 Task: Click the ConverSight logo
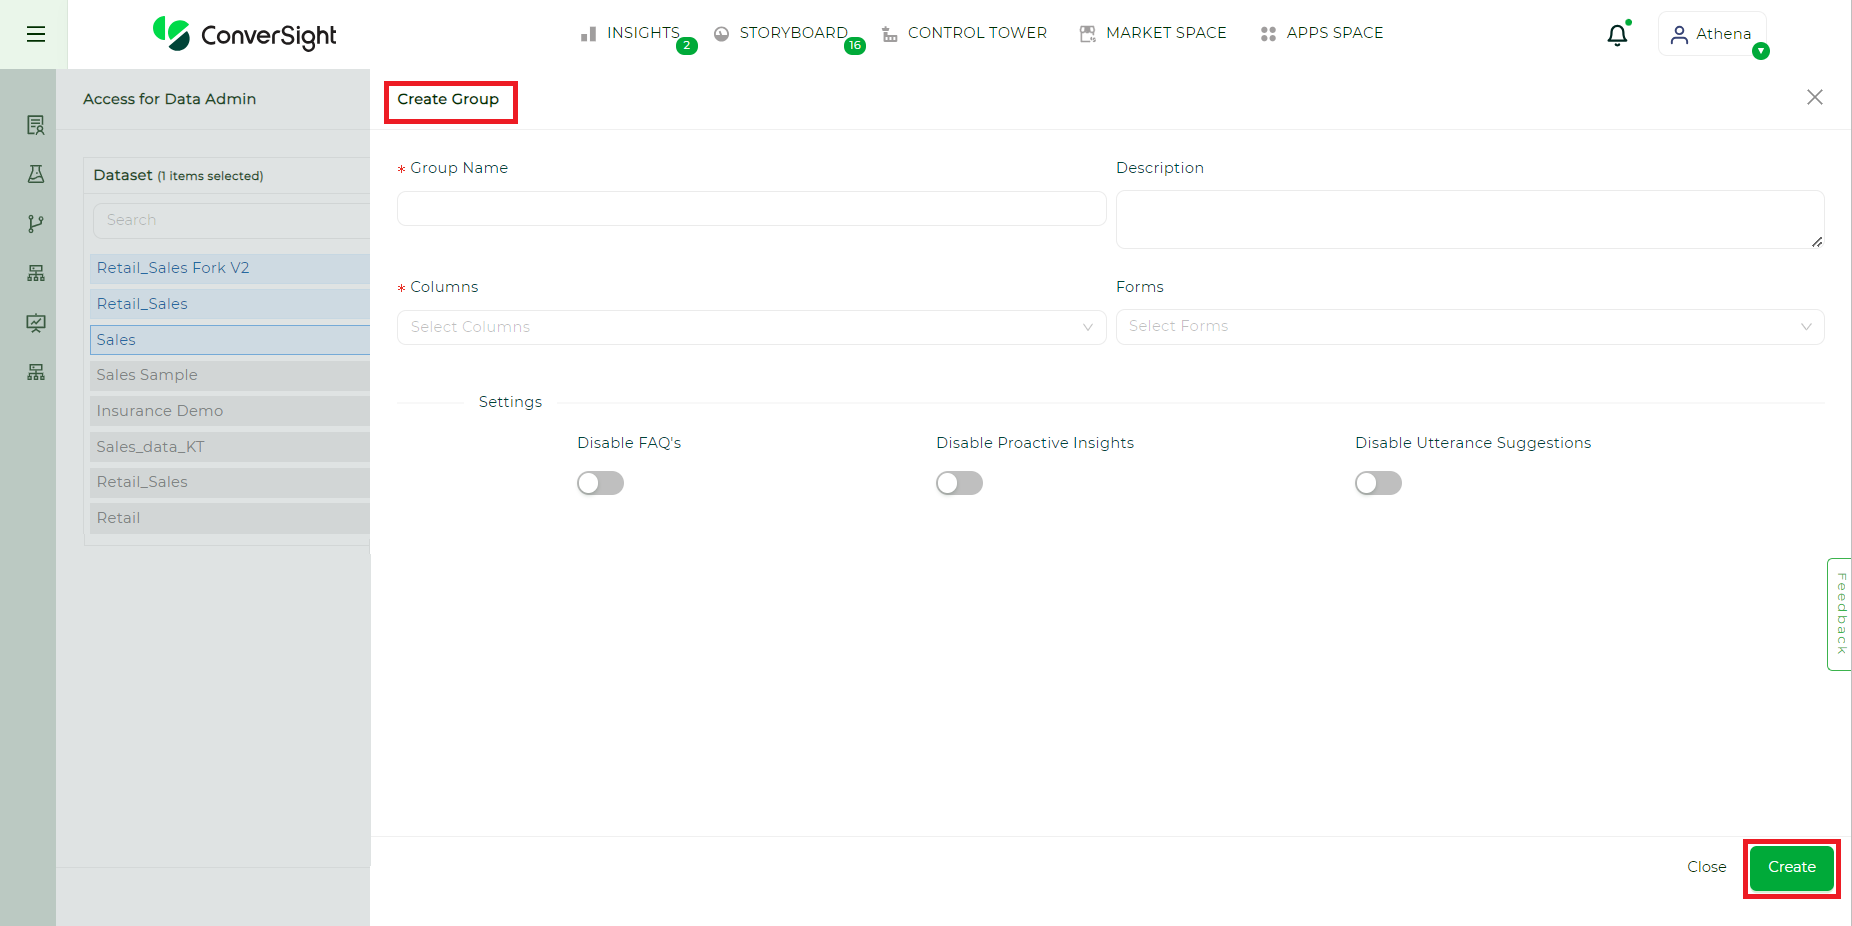point(244,34)
